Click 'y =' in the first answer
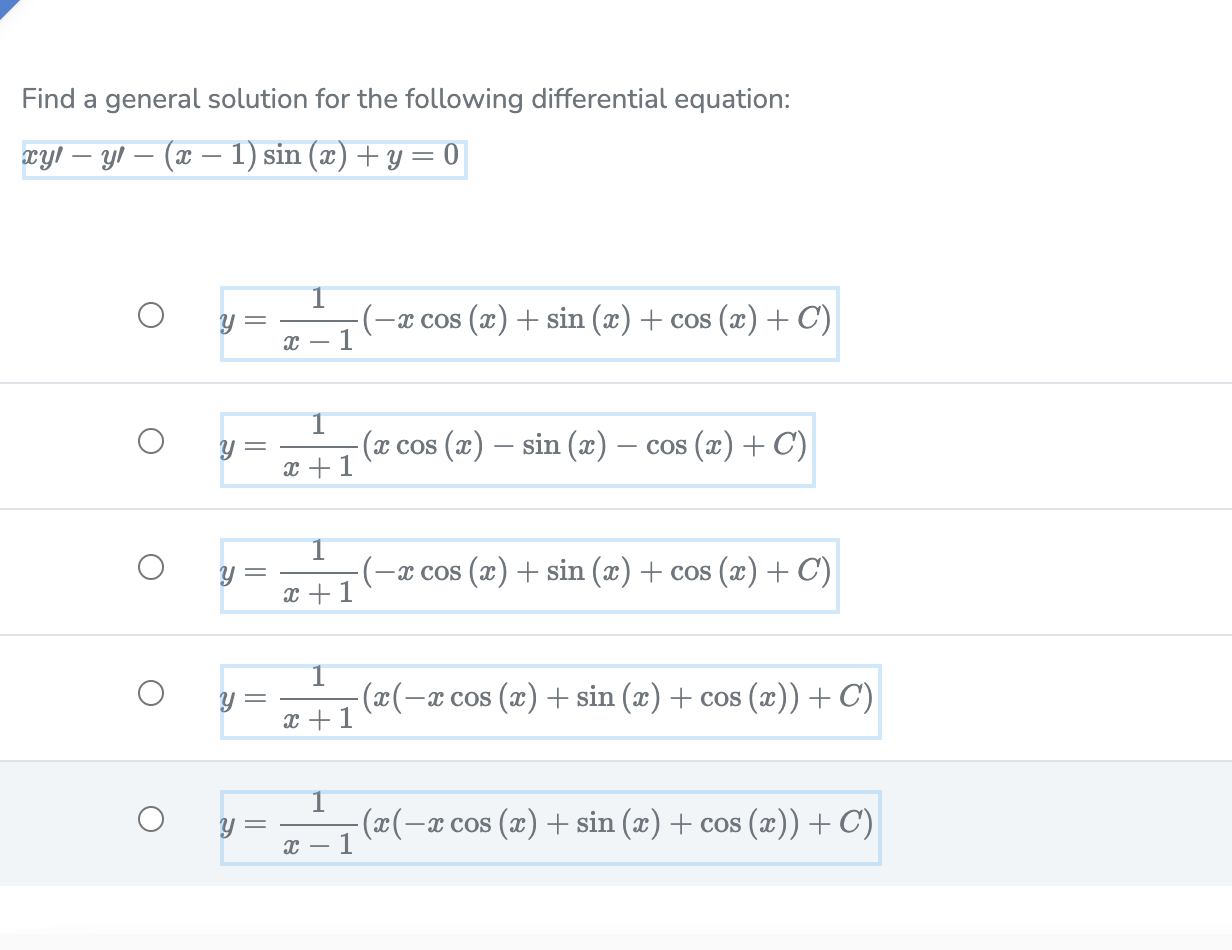This screenshot has width=1232, height=950. tap(242, 321)
